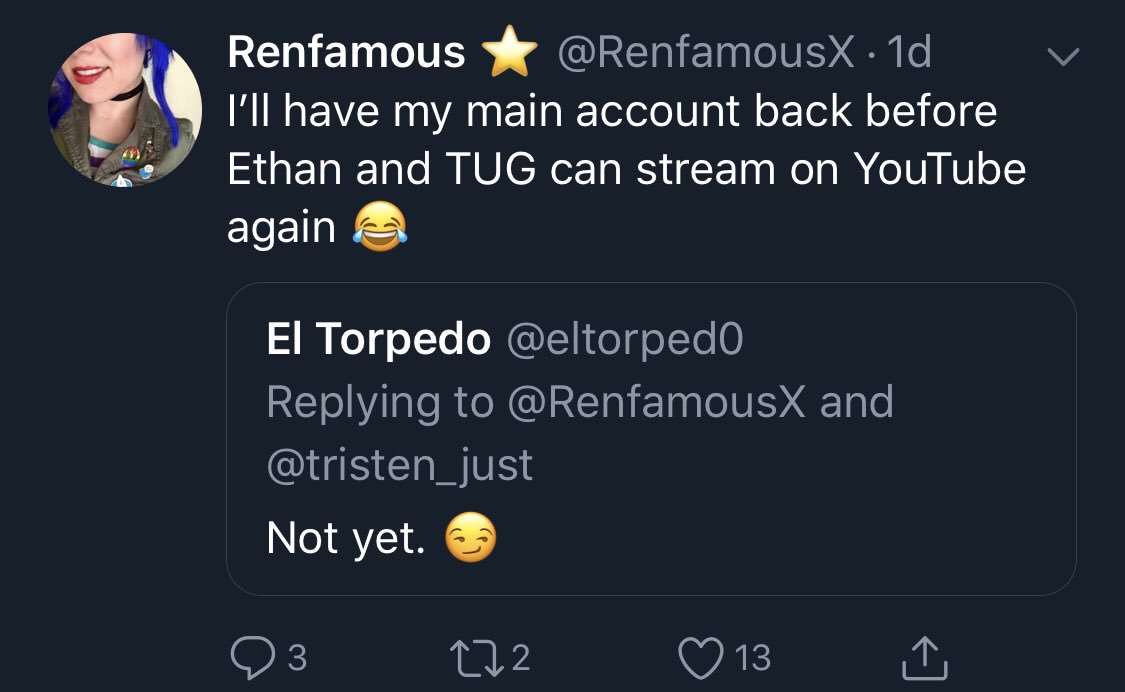1125x692 pixels.
Task: Tap the reply speech bubble icon
Action: coord(253,658)
